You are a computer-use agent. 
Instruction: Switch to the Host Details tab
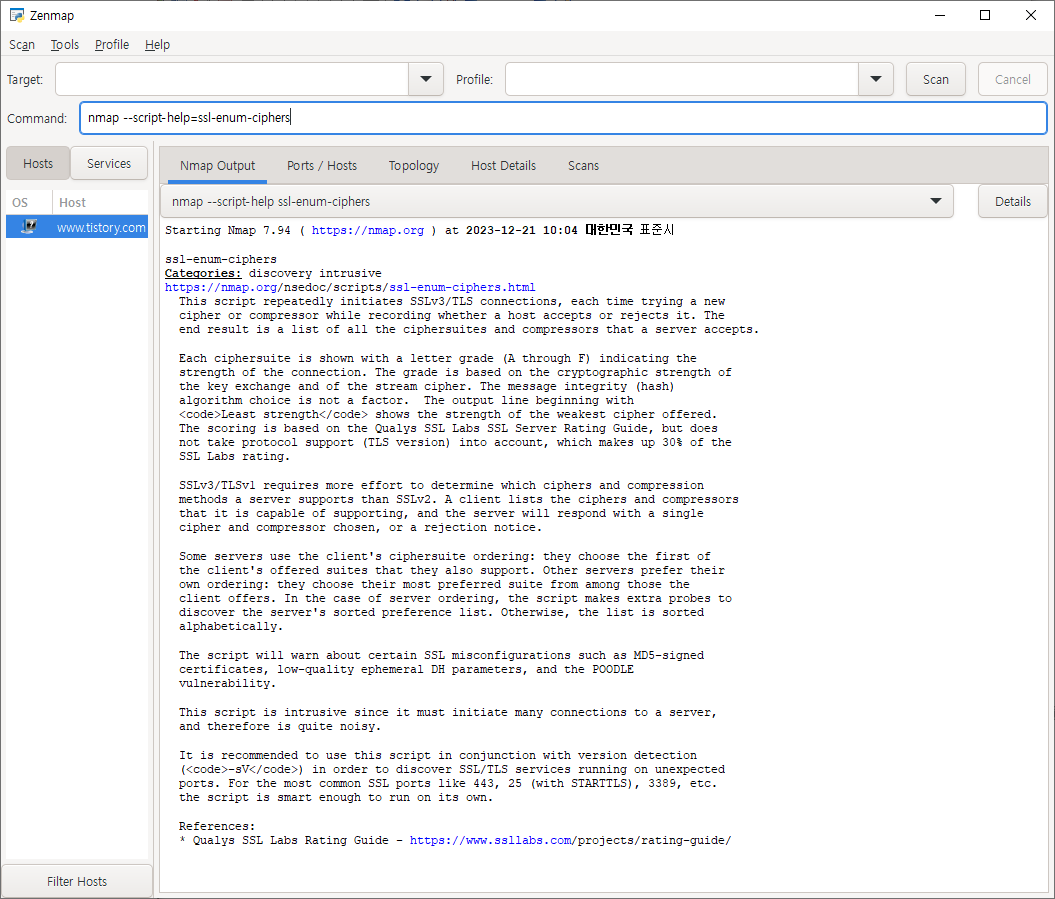click(503, 166)
